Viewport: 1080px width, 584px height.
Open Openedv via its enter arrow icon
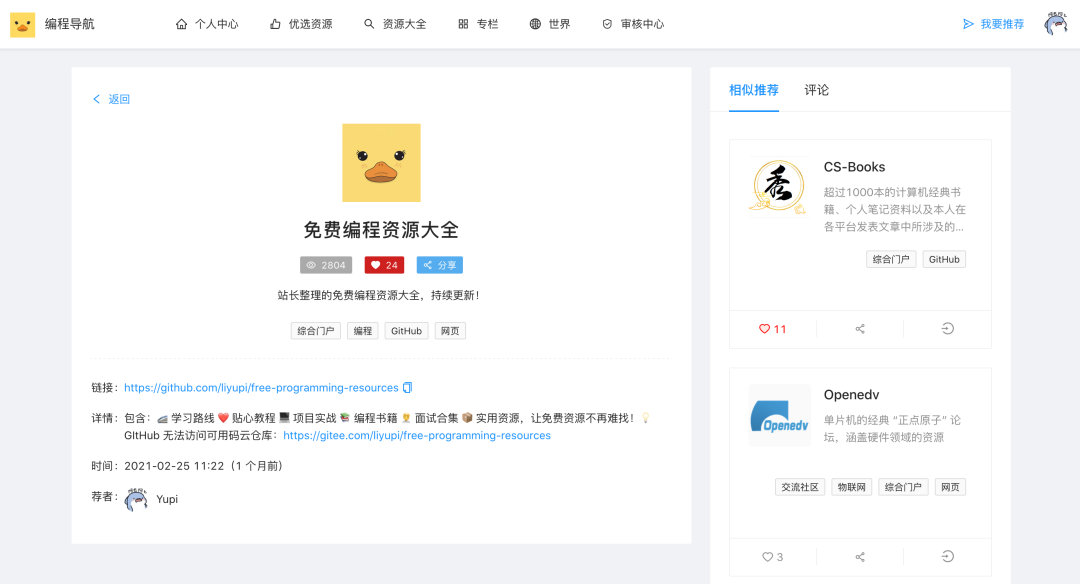pos(947,557)
